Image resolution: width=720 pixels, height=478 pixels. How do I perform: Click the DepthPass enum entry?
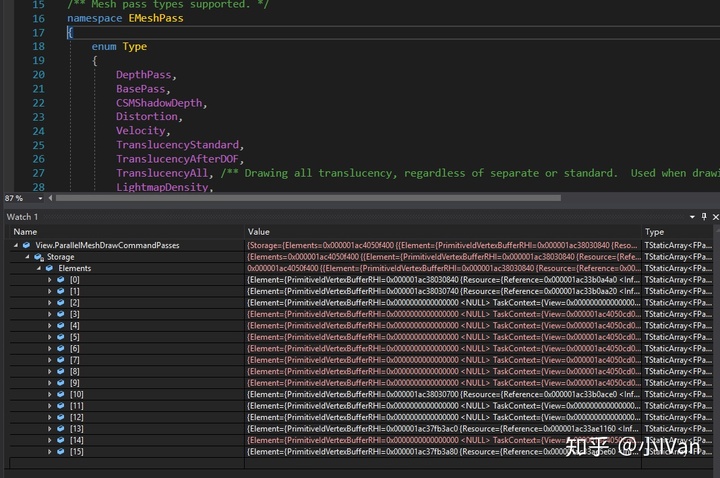click(143, 75)
